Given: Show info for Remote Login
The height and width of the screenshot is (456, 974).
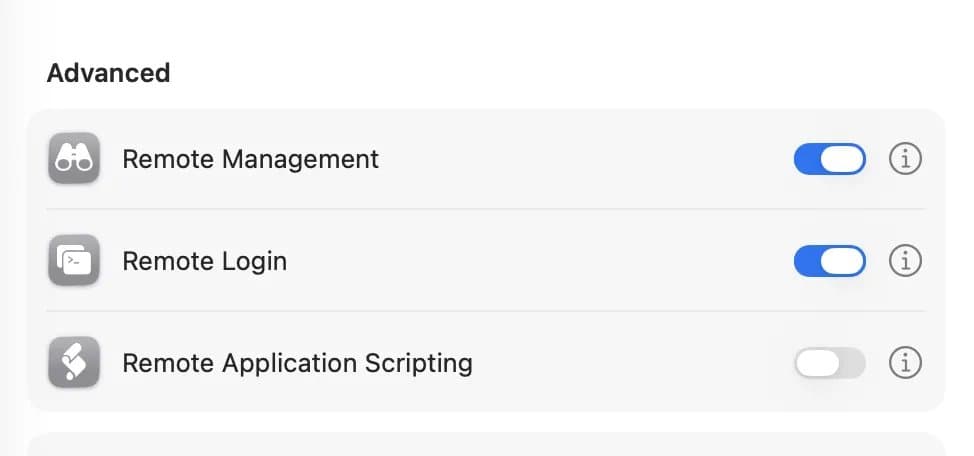Looking at the screenshot, I should tap(905, 260).
